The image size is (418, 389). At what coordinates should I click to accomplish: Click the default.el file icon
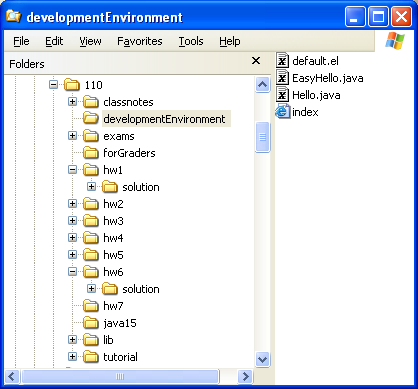(282, 61)
